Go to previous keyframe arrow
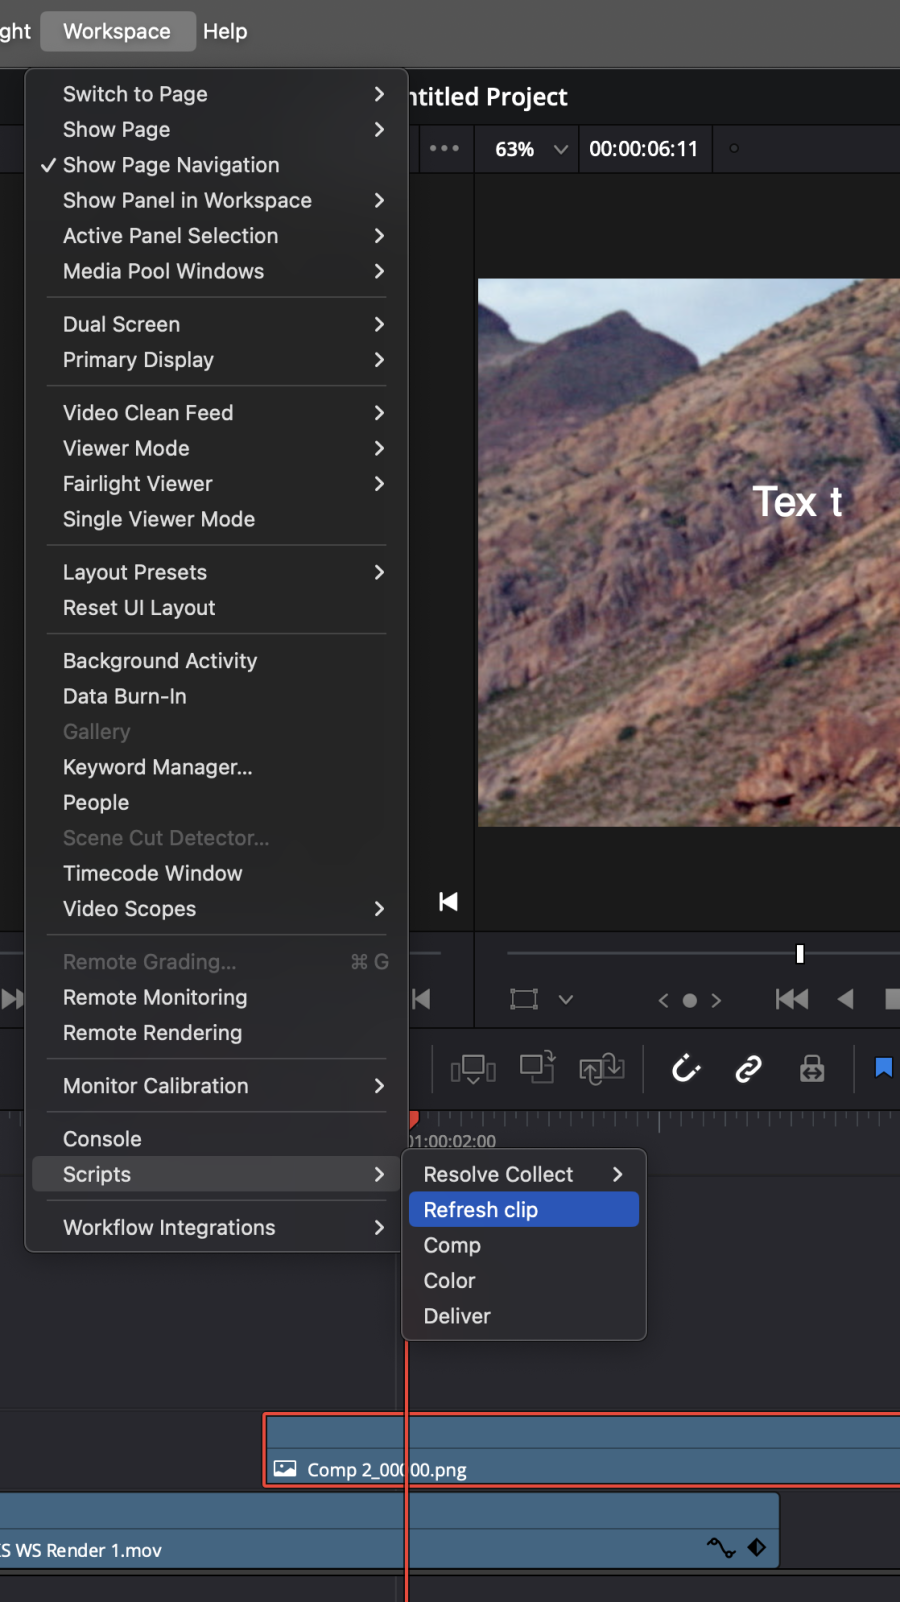The width and height of the screenshot is (900, 1602). (663, 1000)
